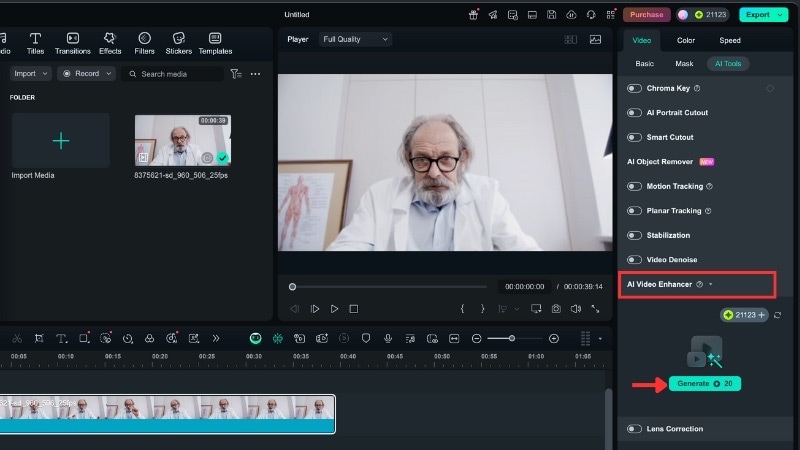The height and width of the screenshot is (450, 800).
Task: Click the marker shield icon in timeline toolbar
Action: coord(366,338)
